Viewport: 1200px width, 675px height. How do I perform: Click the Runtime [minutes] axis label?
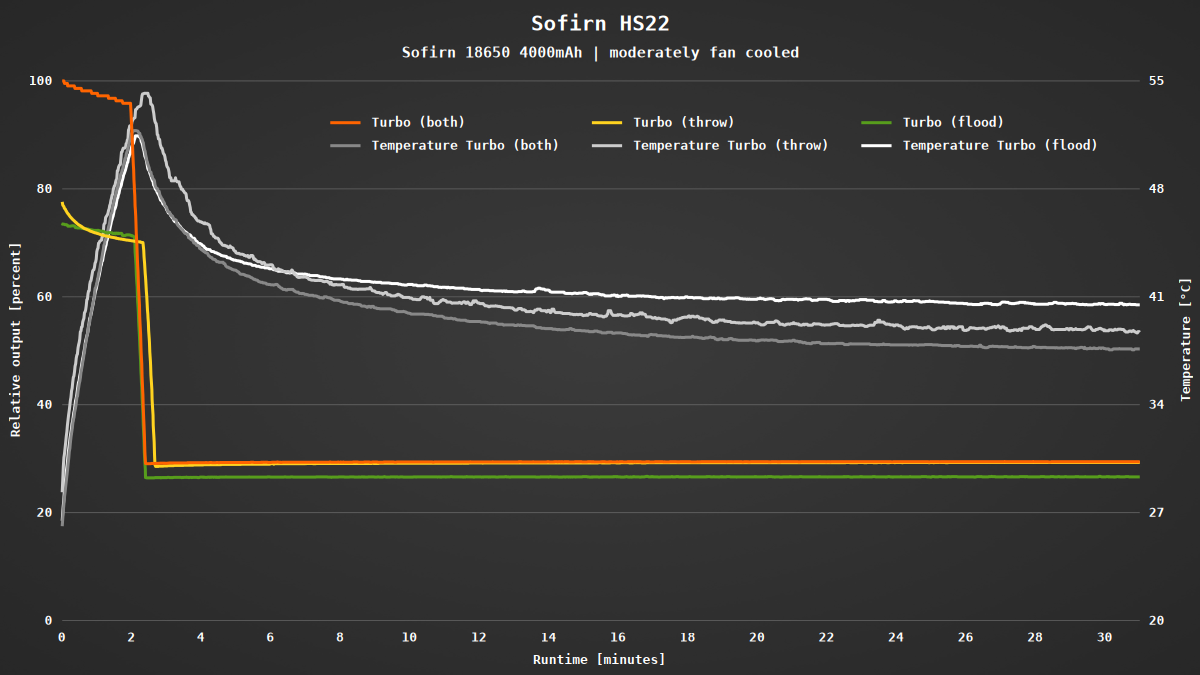pyautogui.click(x=599, y=659)
